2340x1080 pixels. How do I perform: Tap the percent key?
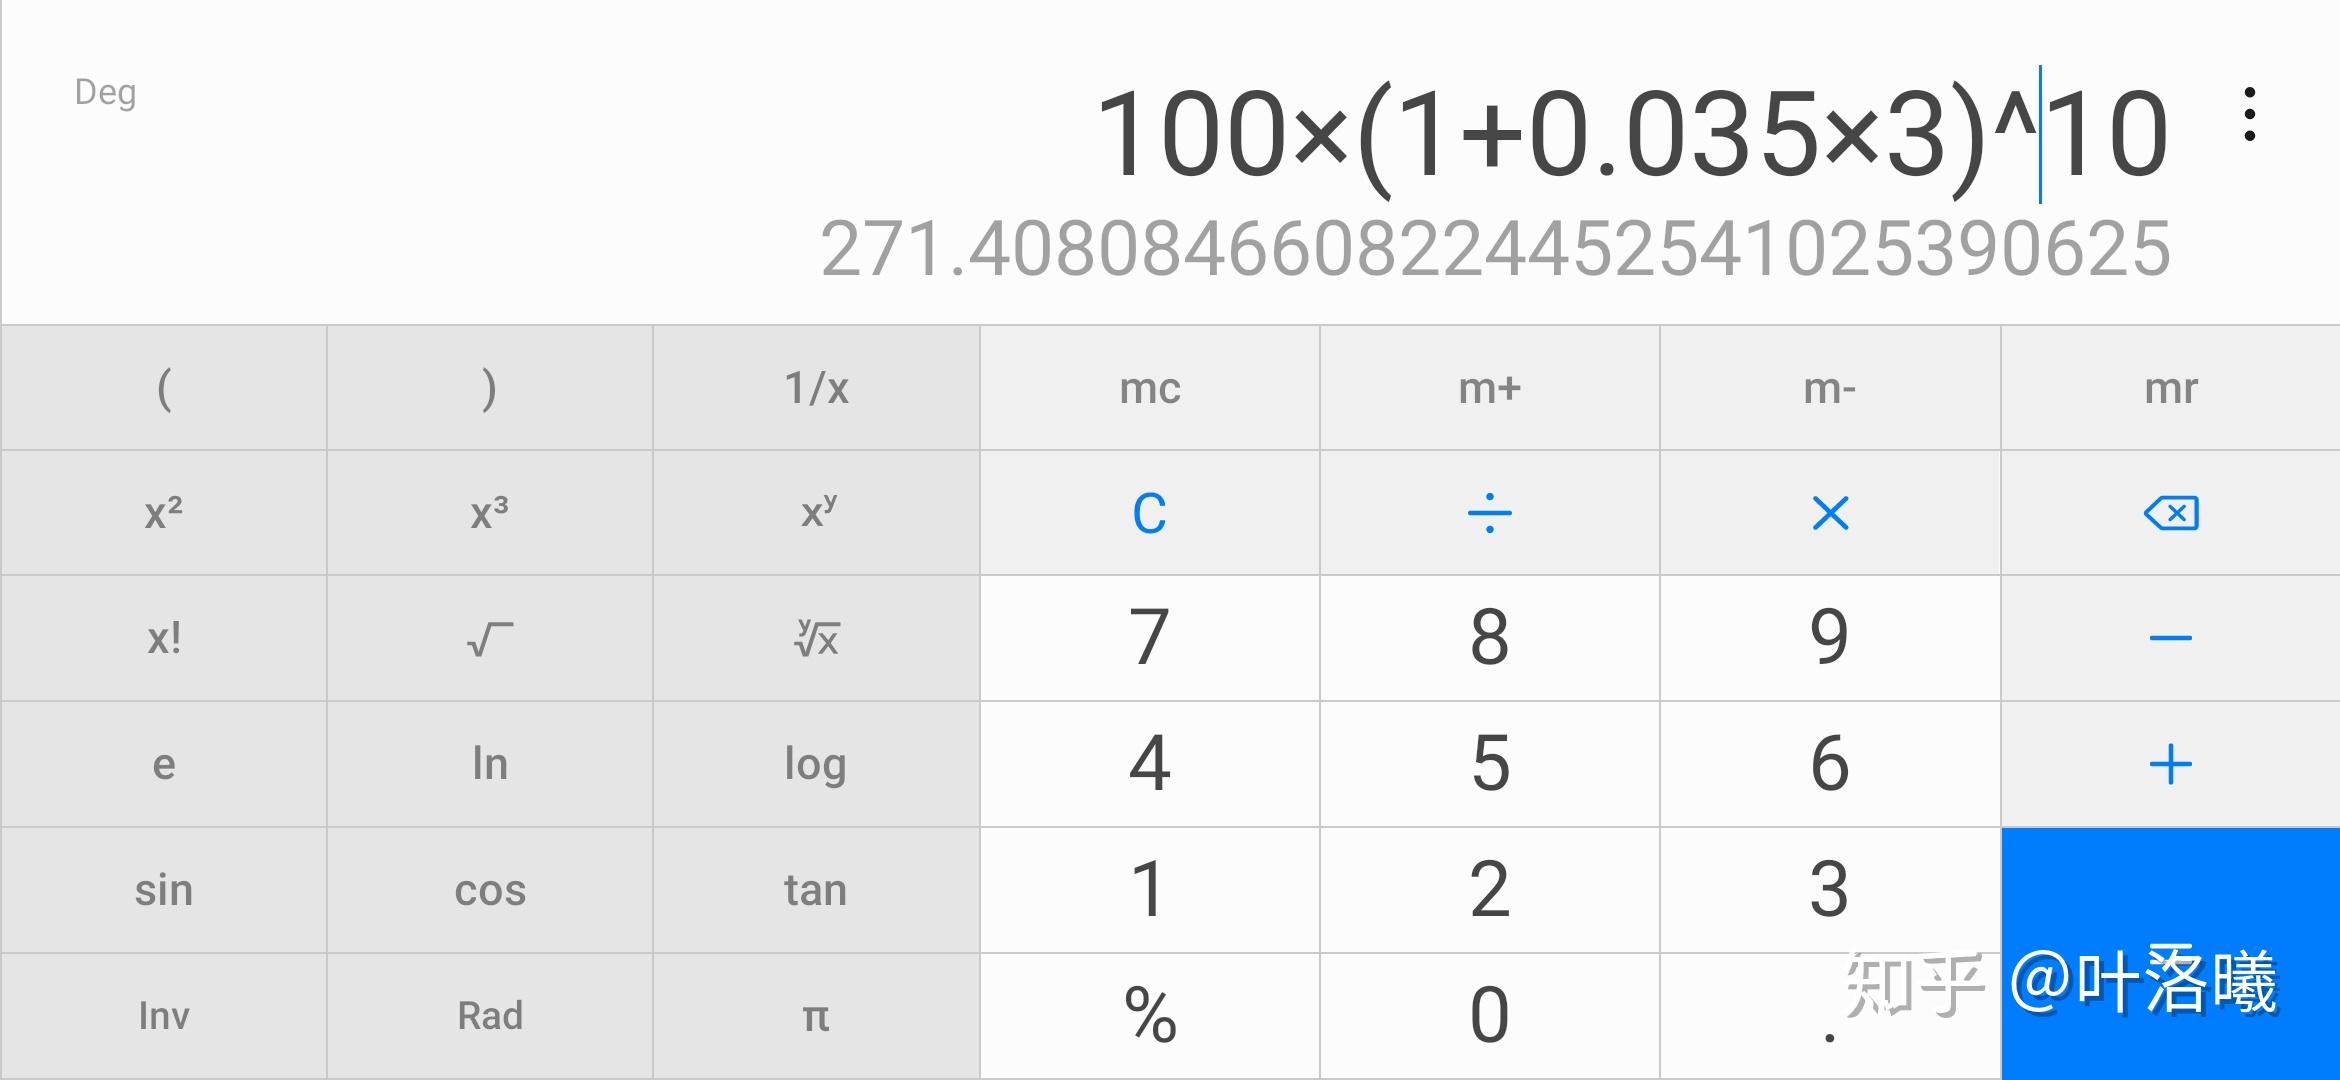pos(1149,1016)
